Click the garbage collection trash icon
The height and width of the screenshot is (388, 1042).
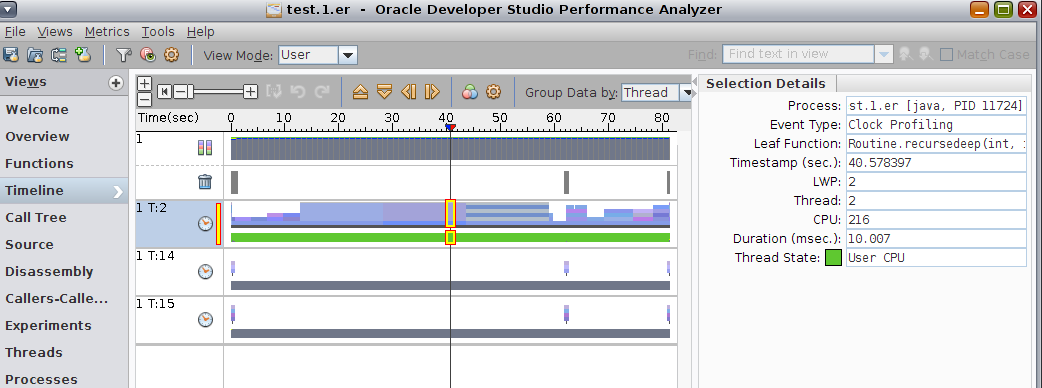[x=205, y=181]
